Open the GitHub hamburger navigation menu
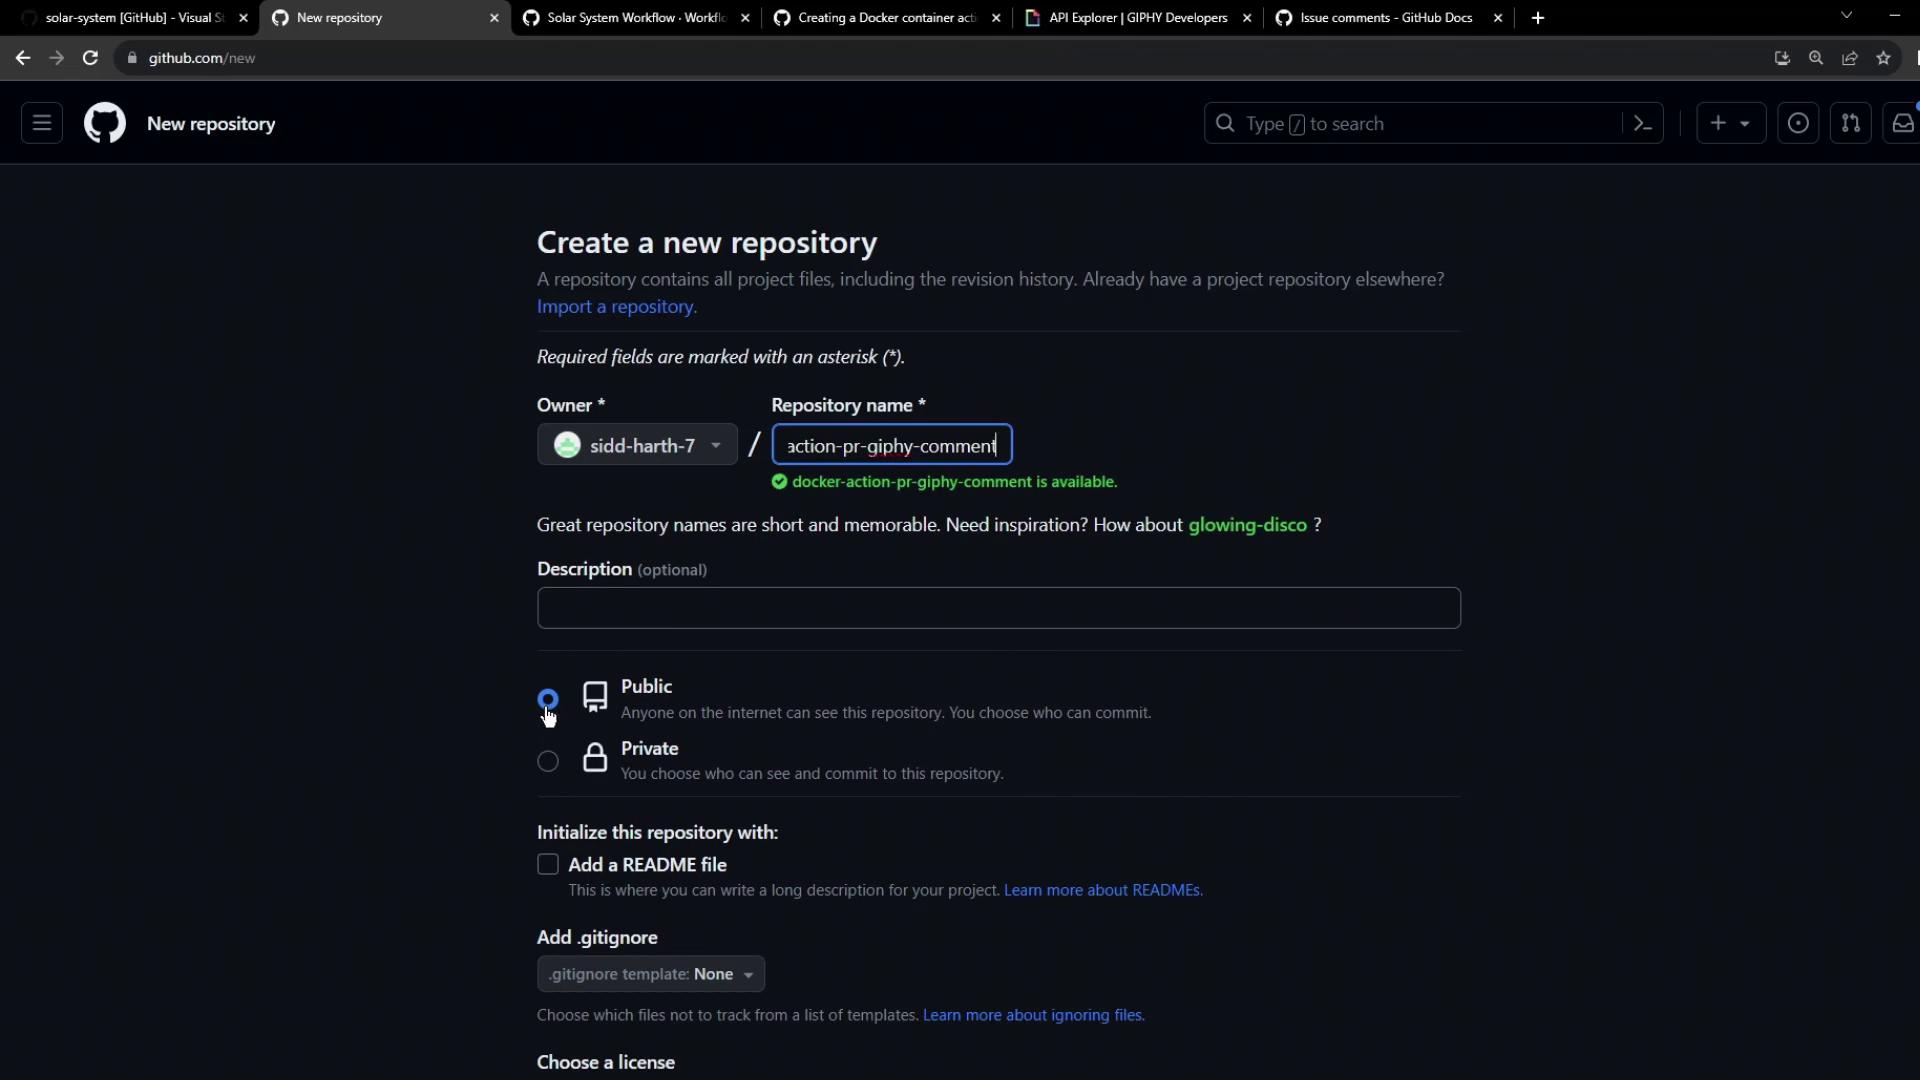This screenshot has height=1080, width=1920. point(42,123)
